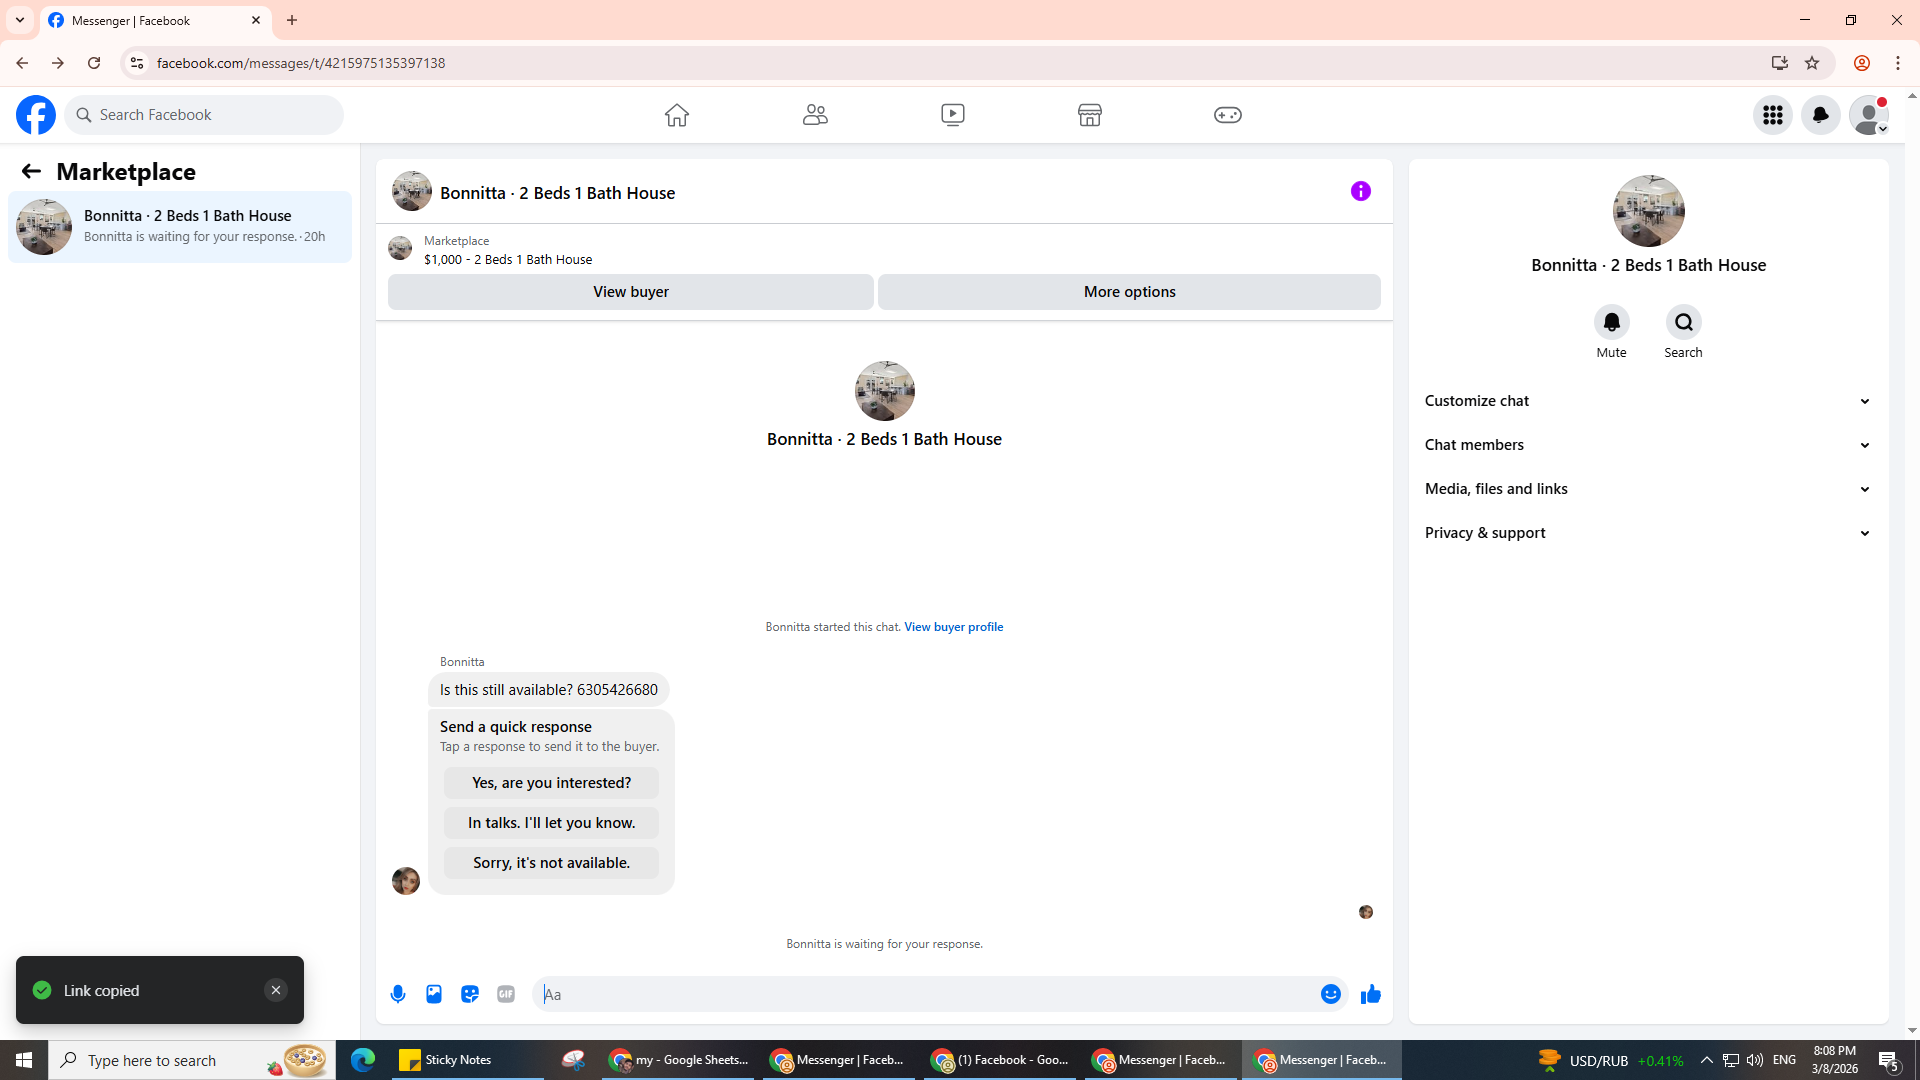Click the View buyer button
Screen dimensions: 1920x1080
coord(630,292)
